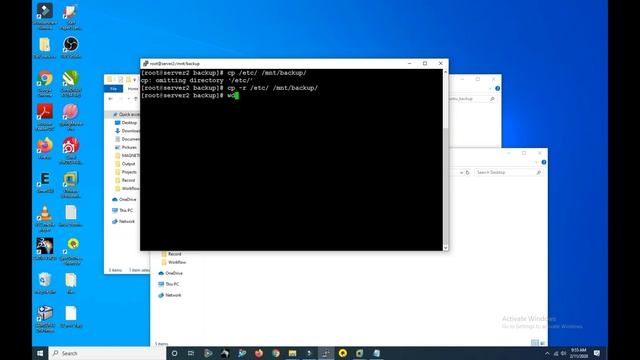Open the red camera app desktop shortcut
Screen dimensions: 640x360
71,151
